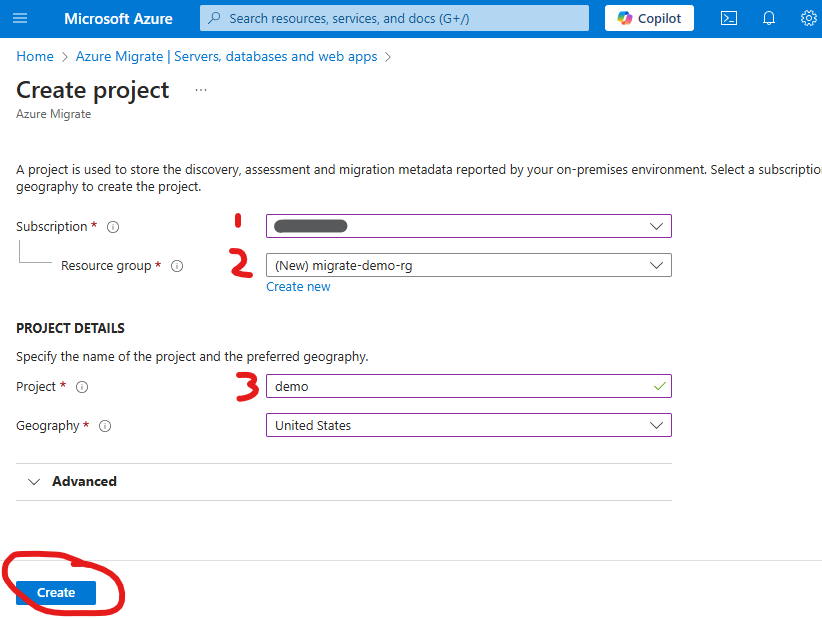The height and width of the screenshot is (618, 822).
Task: Open Cloud Shell from the top bar
Action: point(729,18)
